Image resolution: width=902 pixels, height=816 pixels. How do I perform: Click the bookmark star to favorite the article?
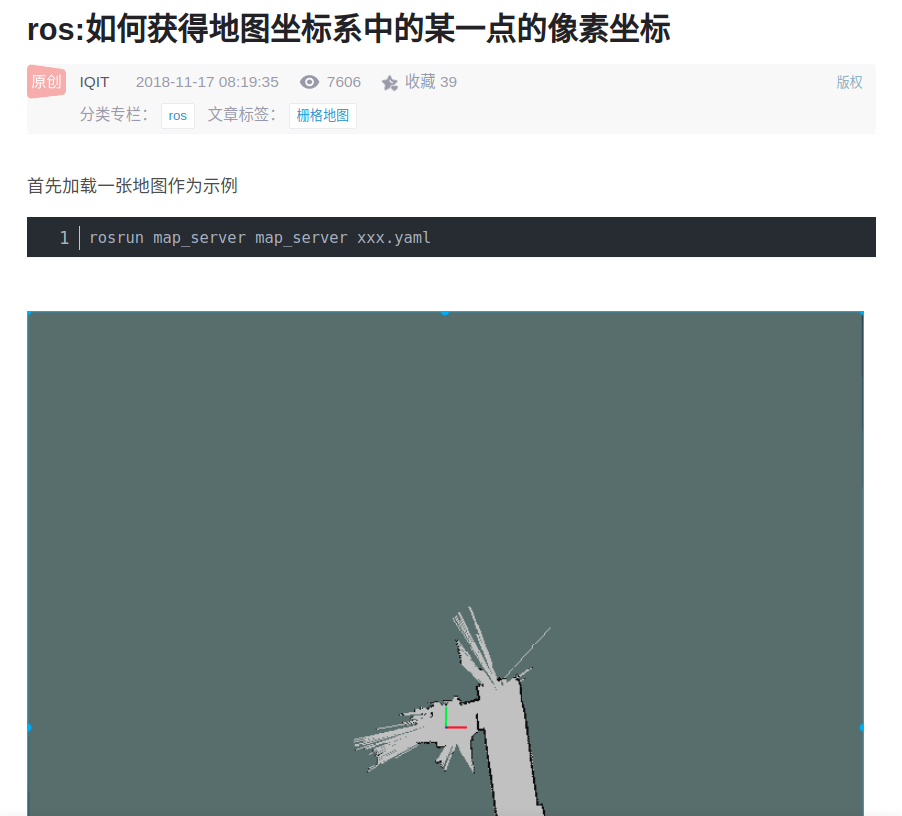pyautogui.click(x=389, y=82)
